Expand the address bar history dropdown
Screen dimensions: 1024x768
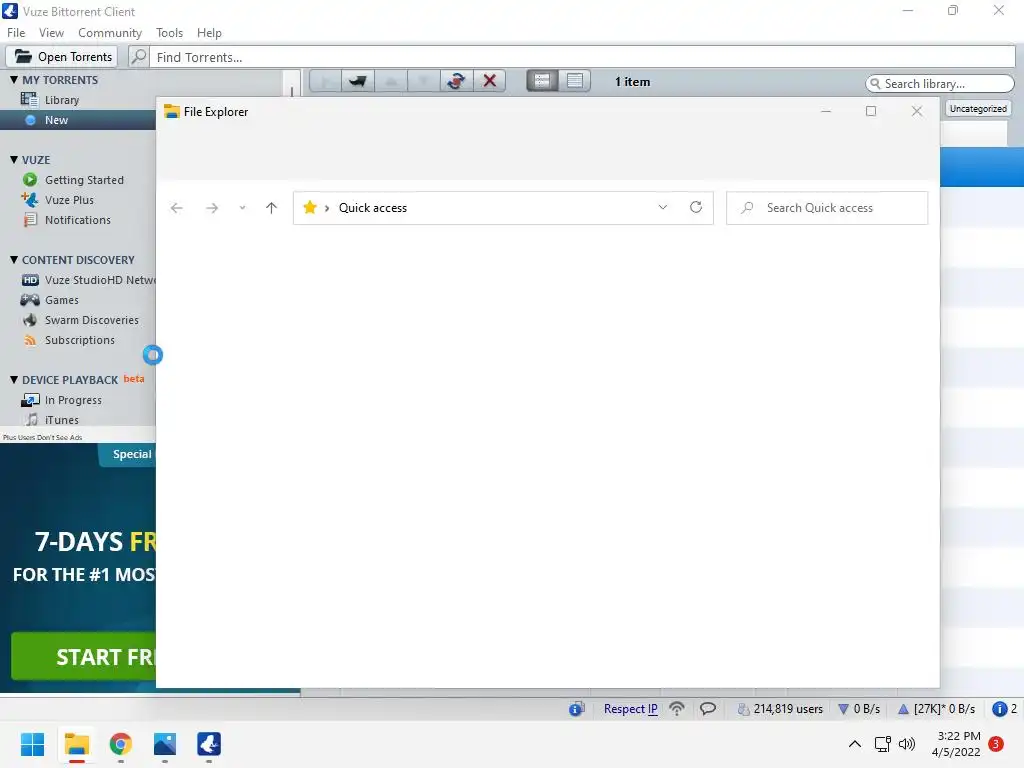tap(663, 207)
